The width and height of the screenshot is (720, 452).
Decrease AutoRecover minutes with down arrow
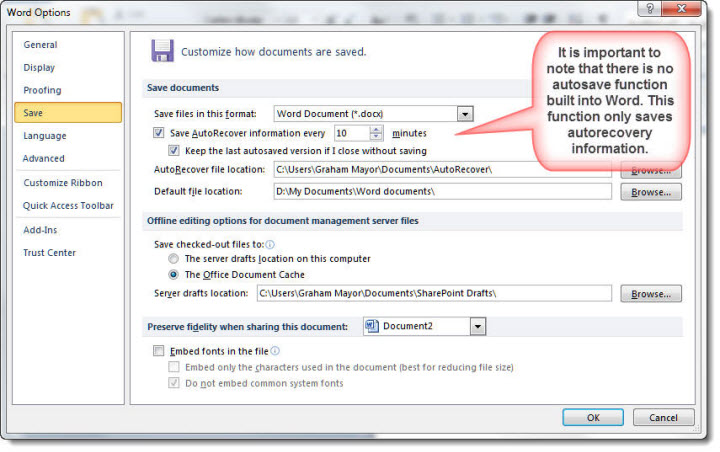[376, 137]
